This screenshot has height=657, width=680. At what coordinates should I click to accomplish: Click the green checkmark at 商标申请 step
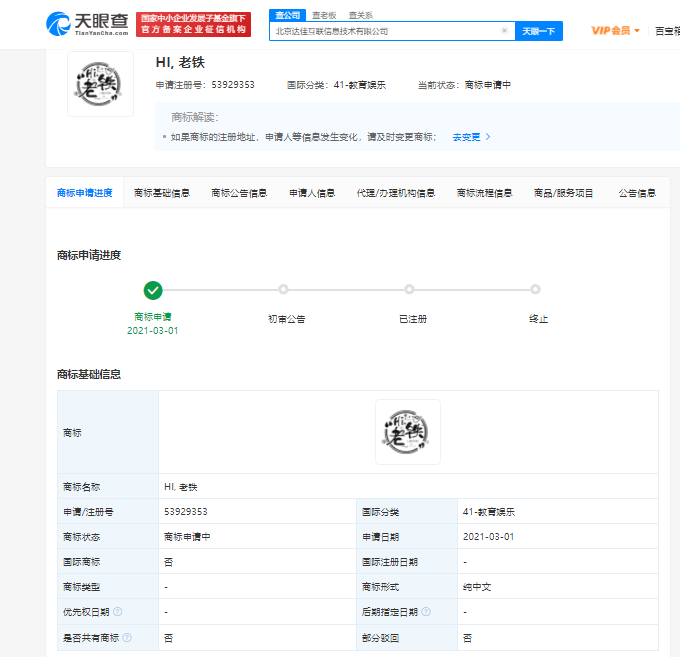pos(153,290)
